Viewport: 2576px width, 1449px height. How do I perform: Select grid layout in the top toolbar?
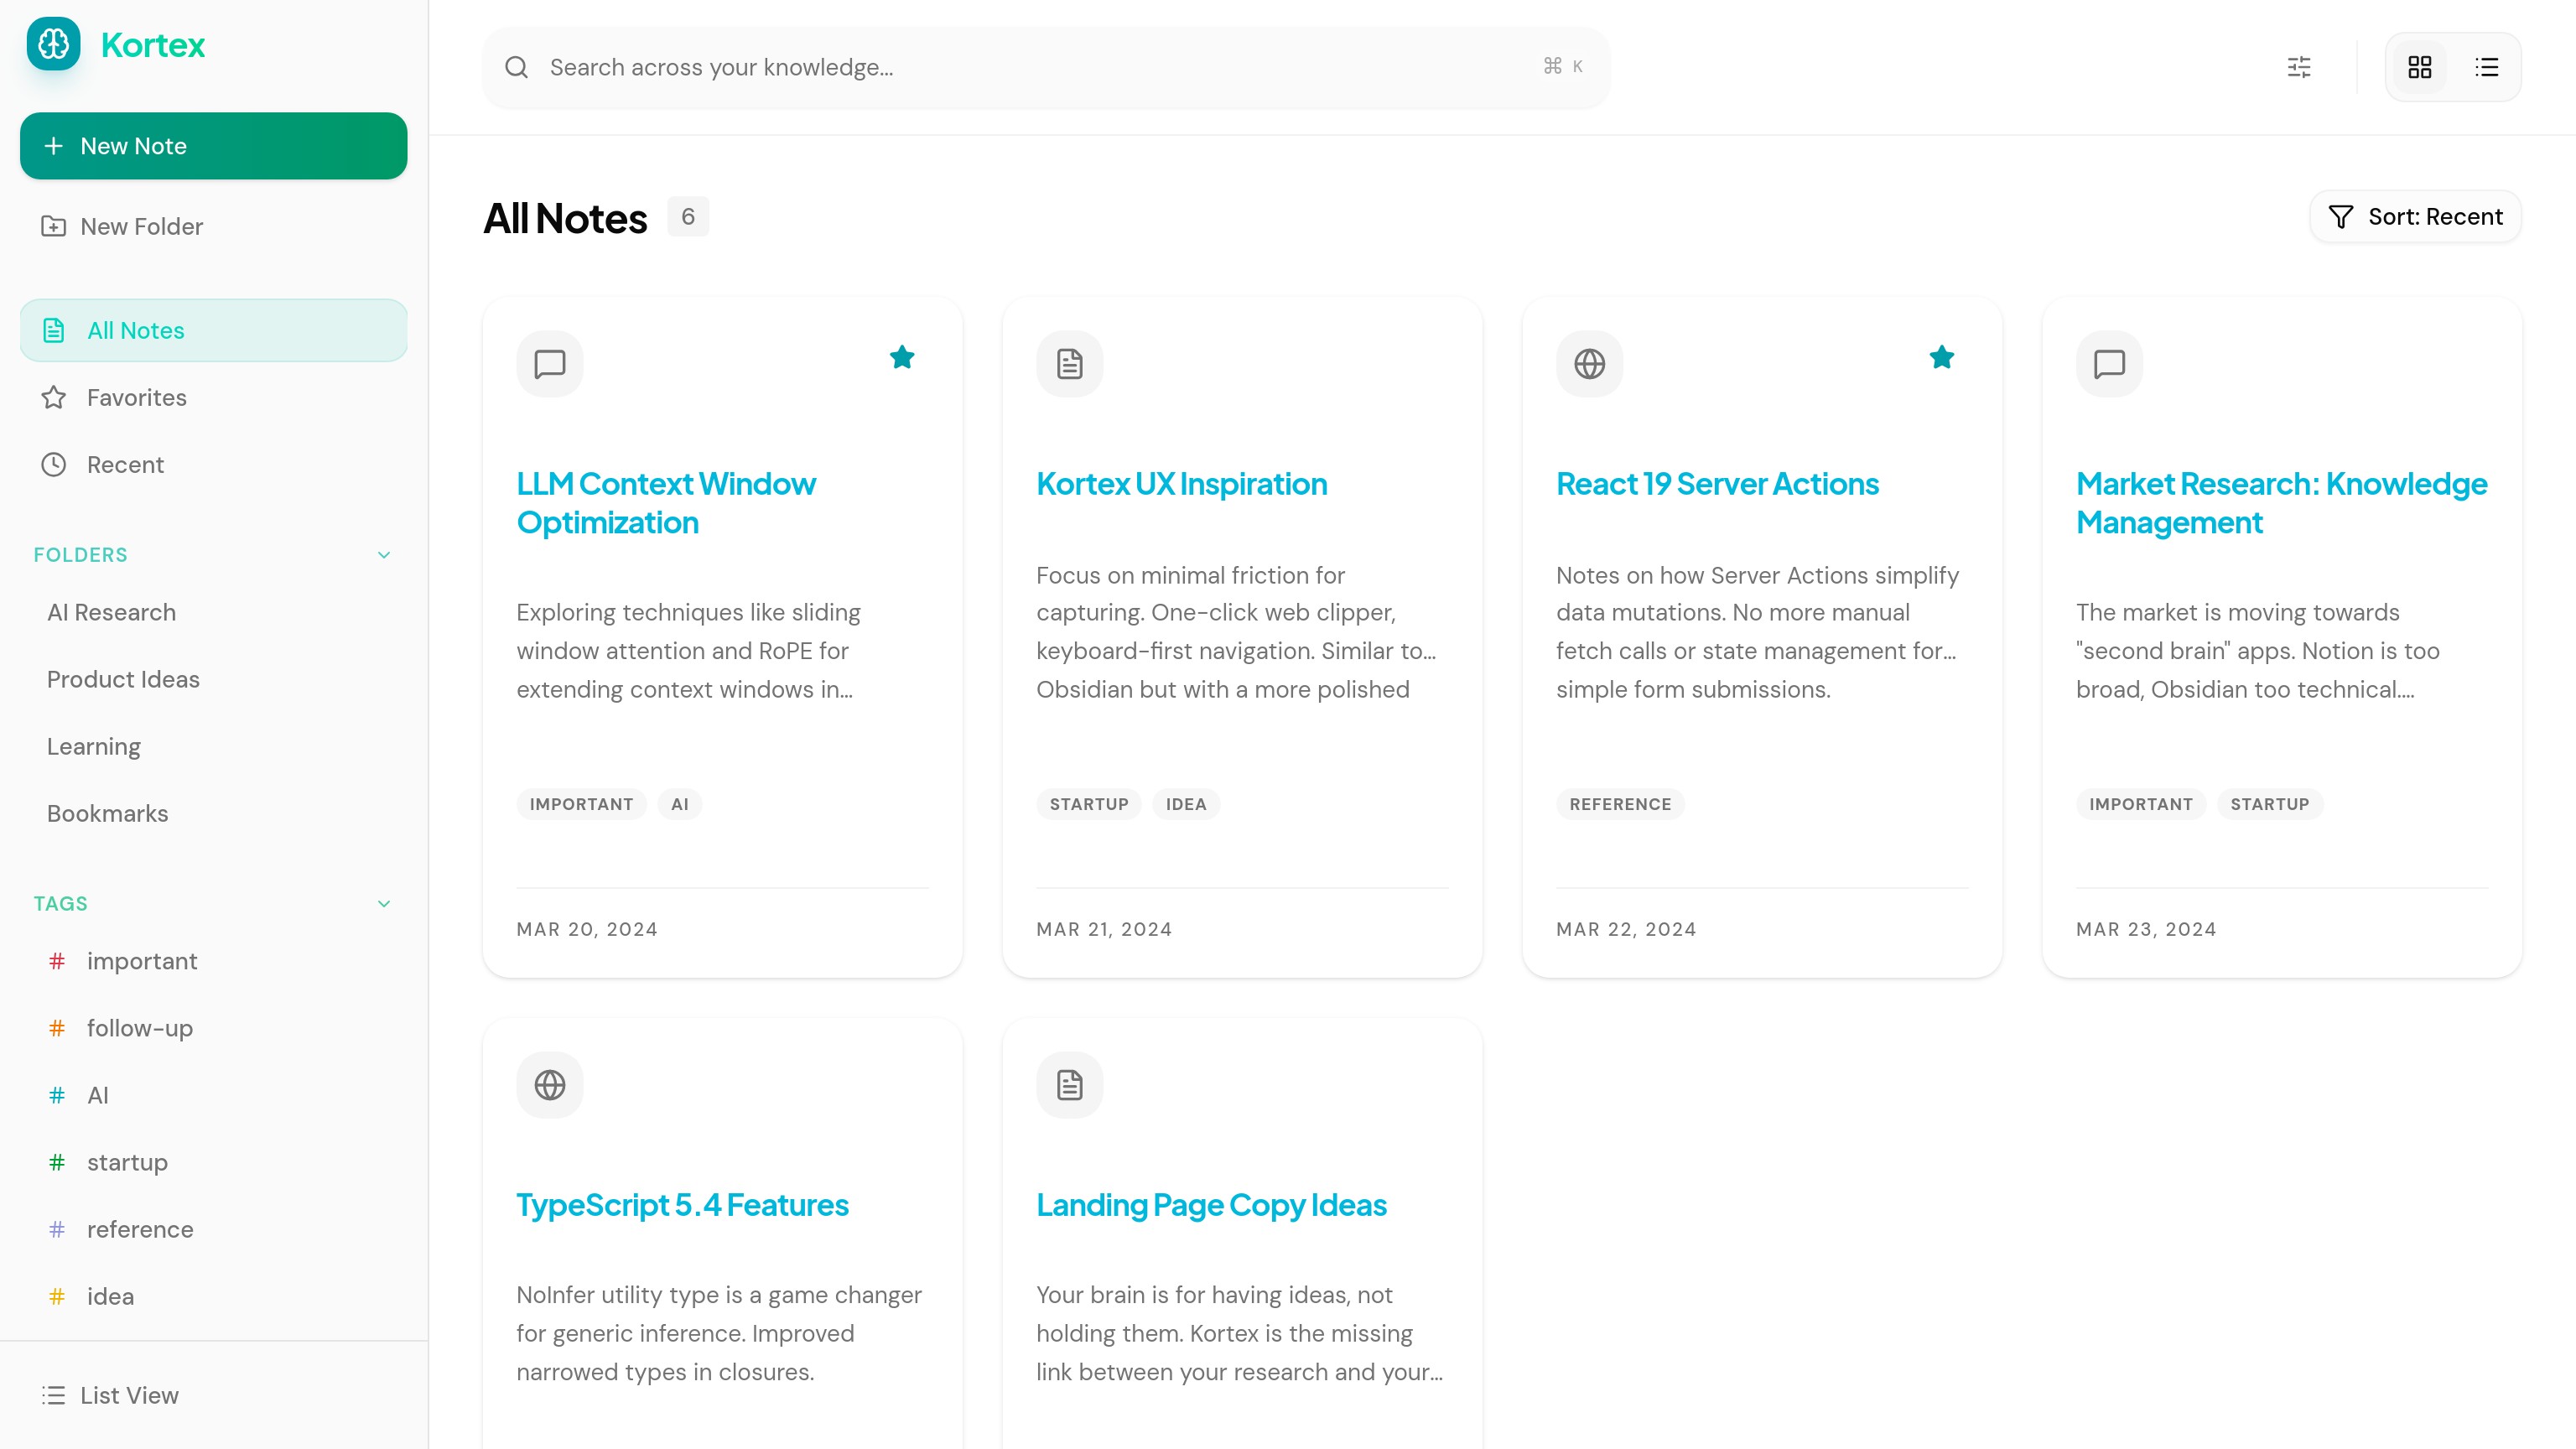click(x=2419, y=67)
